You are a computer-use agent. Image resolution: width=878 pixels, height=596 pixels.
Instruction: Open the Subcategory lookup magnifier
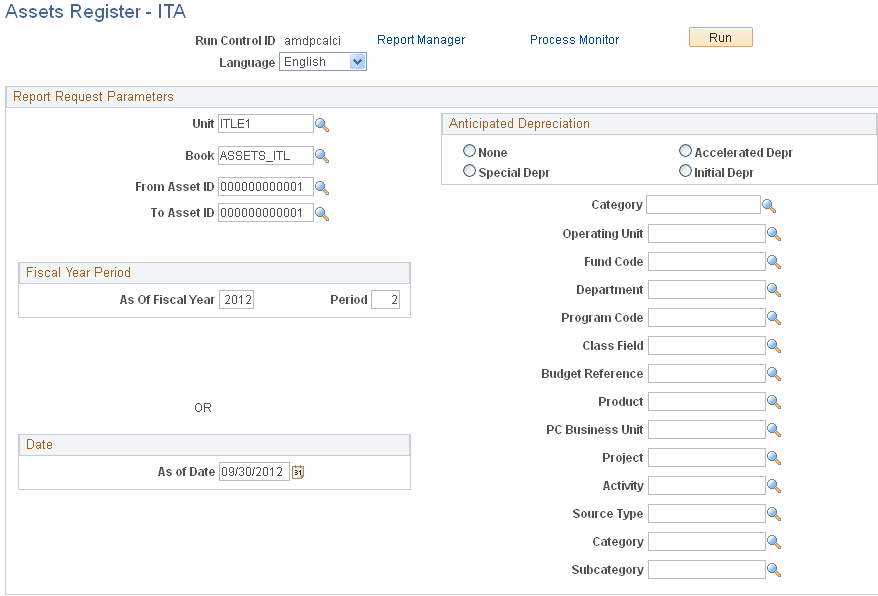click(774, 569)
